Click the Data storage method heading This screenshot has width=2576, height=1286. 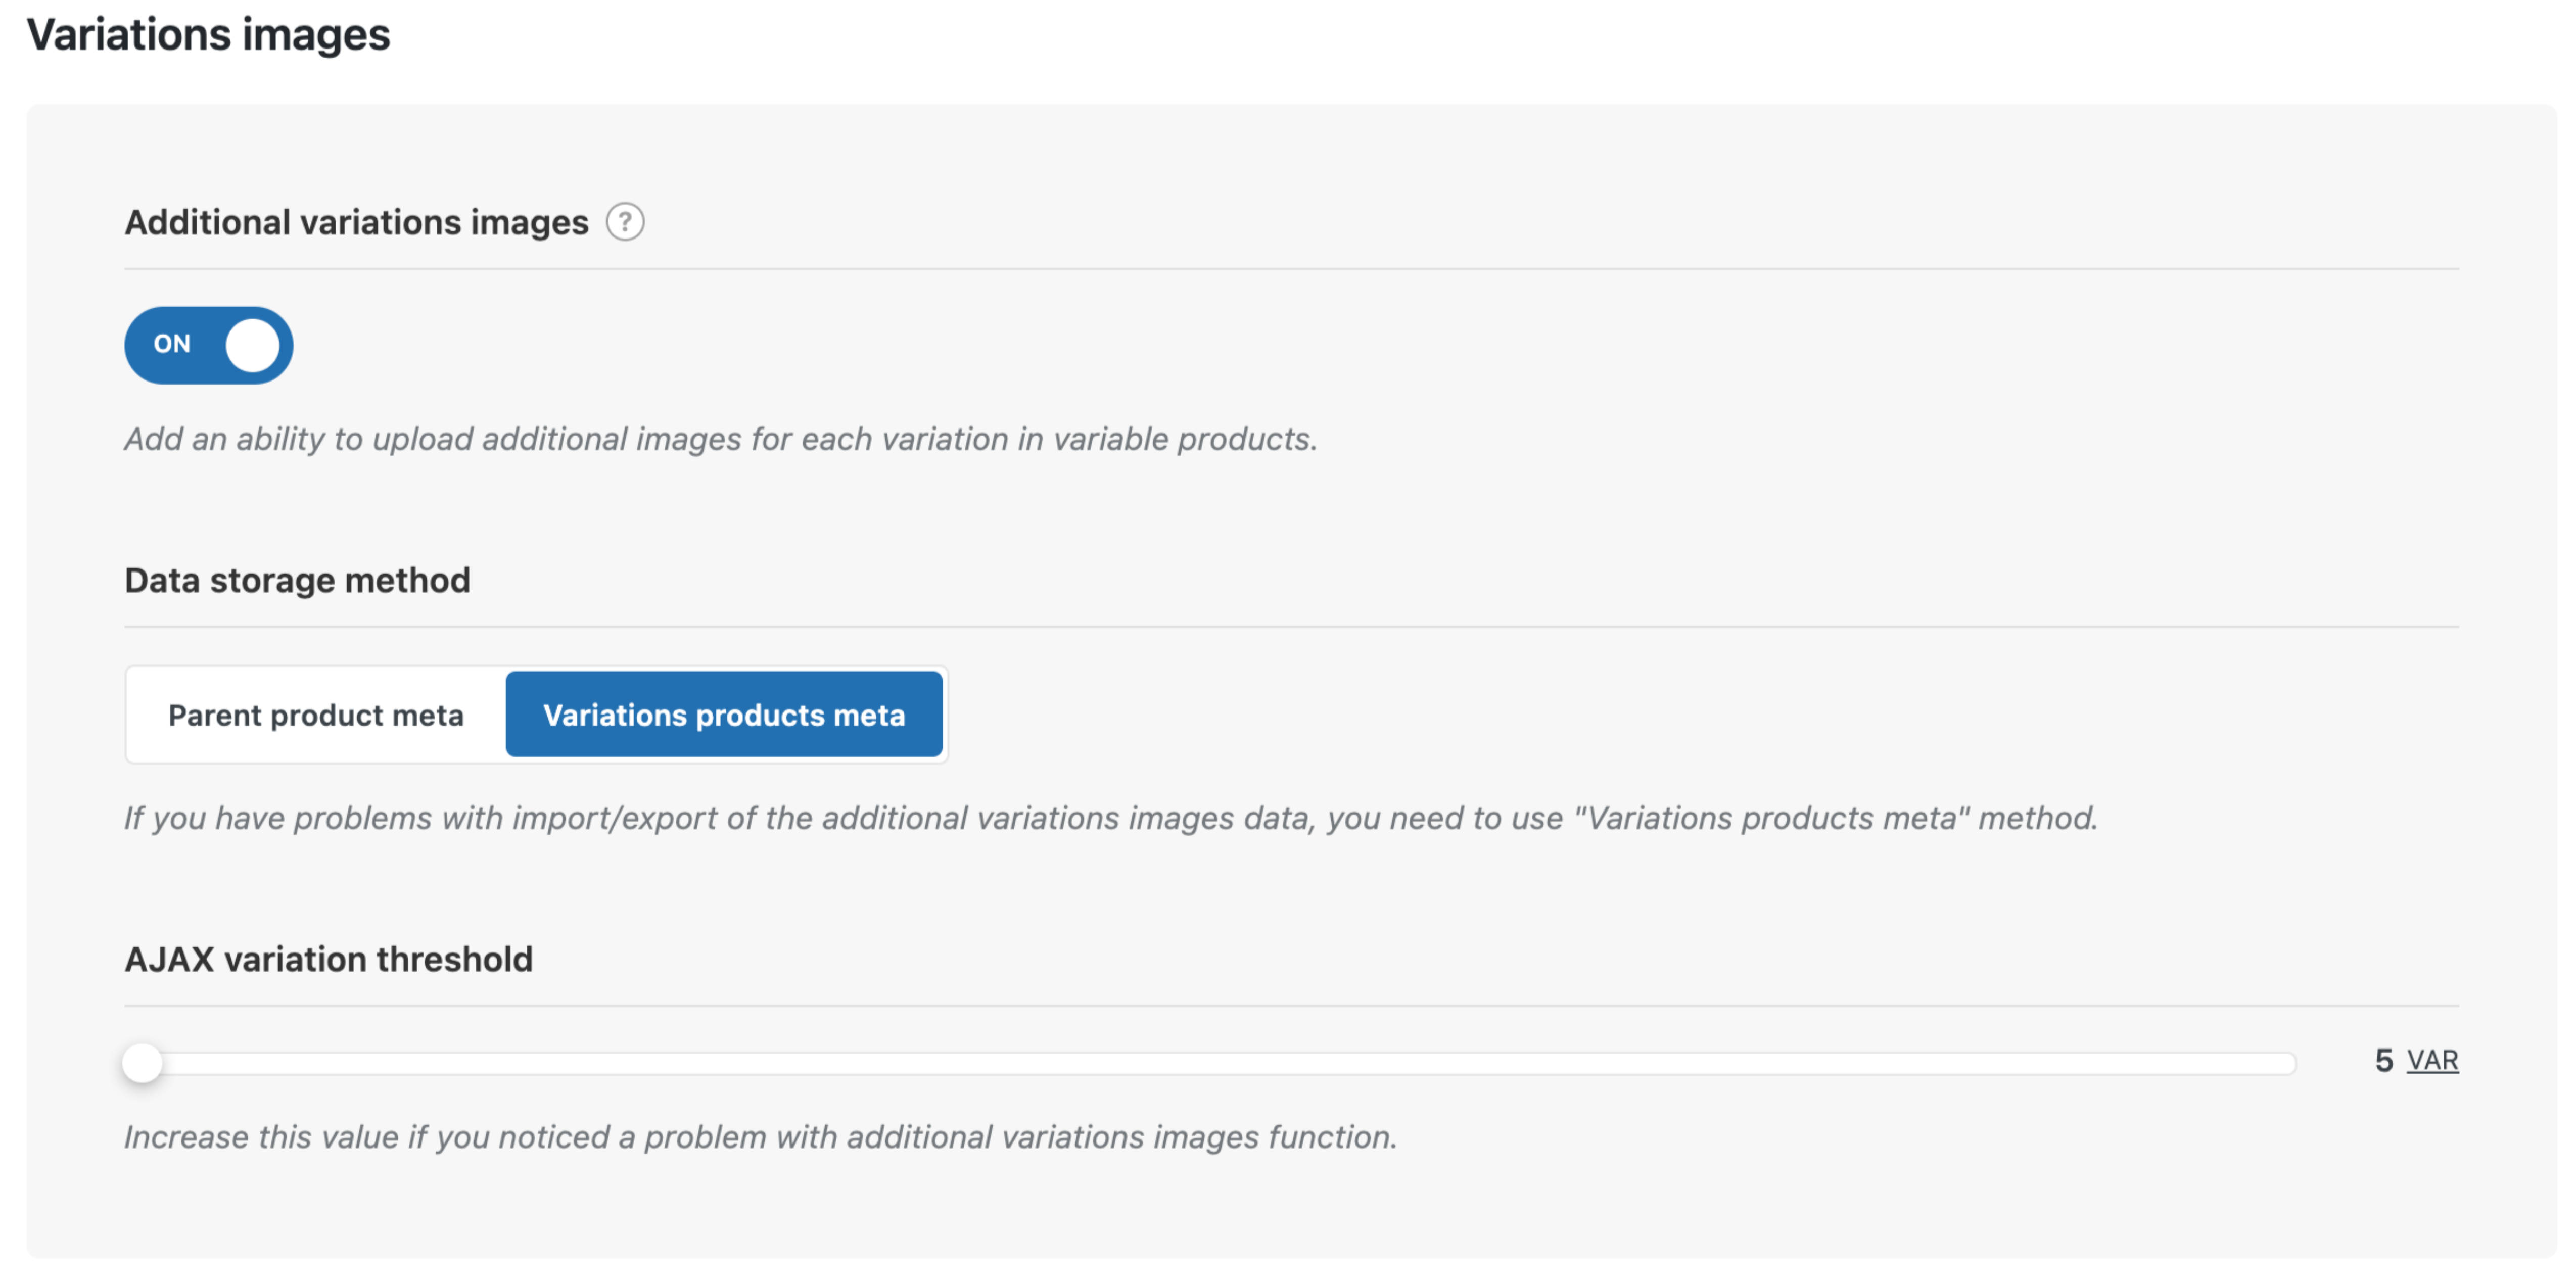297,580
